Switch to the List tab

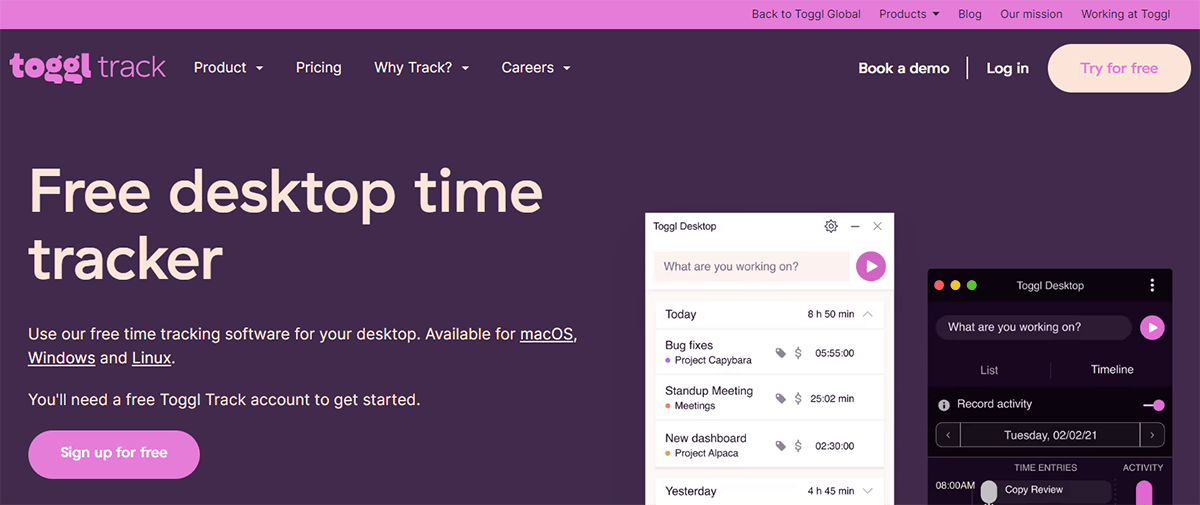click(989, 370)
